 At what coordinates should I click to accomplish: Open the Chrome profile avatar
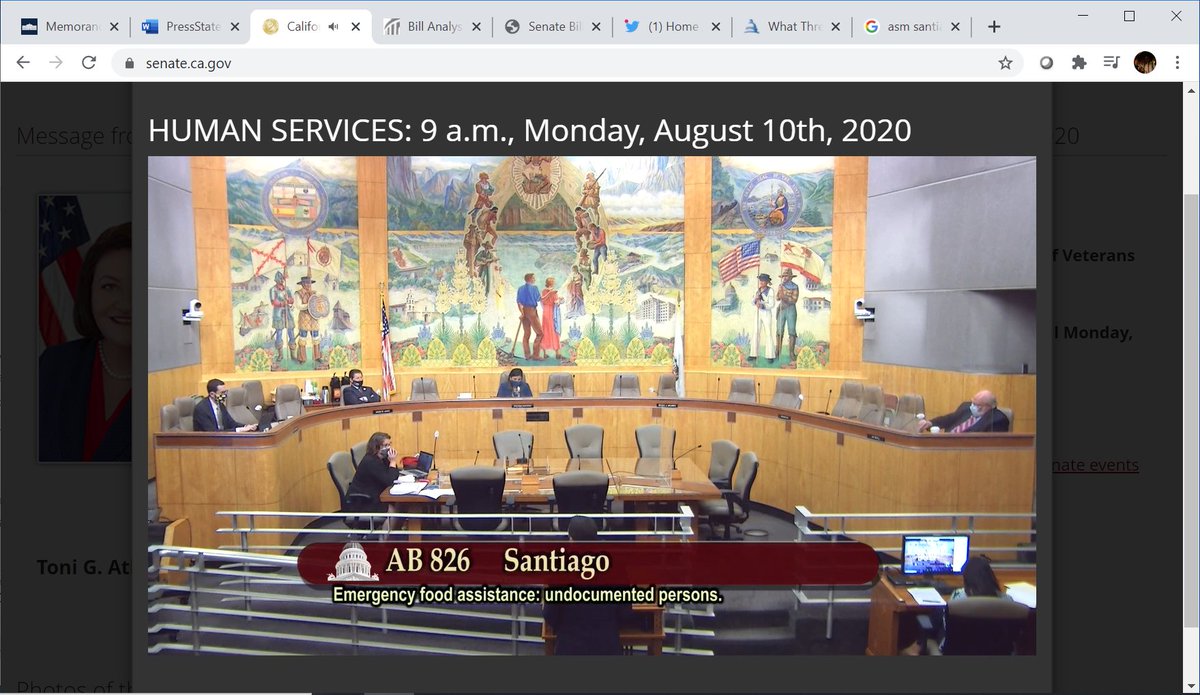click(1145, 63)
